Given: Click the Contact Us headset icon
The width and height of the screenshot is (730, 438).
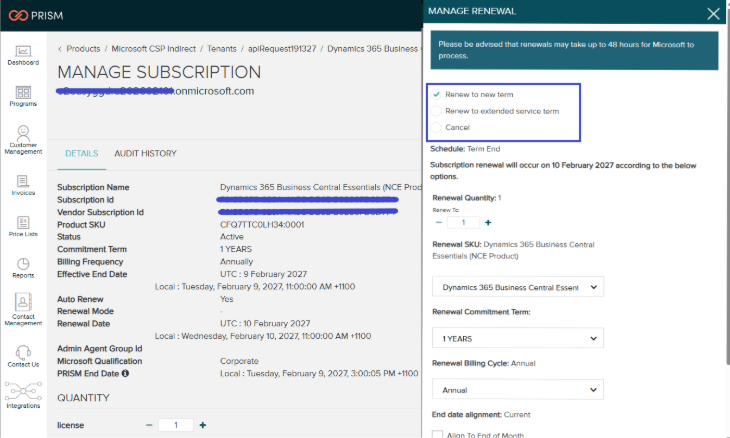Looking at the screenshot, I should (x=23, y=352).
